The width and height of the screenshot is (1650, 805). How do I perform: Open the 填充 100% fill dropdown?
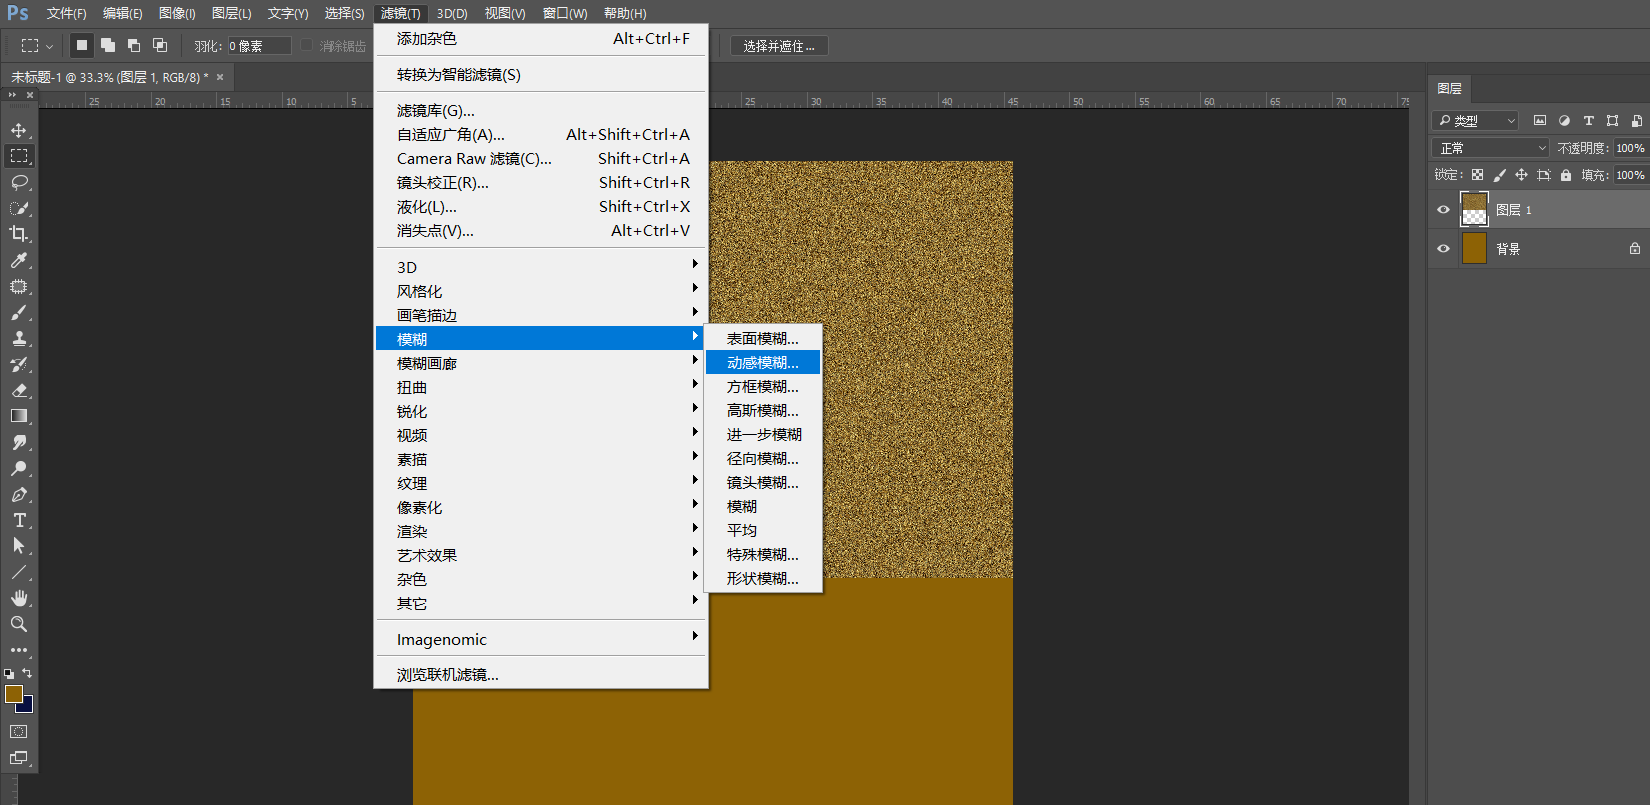point(1630,175)
